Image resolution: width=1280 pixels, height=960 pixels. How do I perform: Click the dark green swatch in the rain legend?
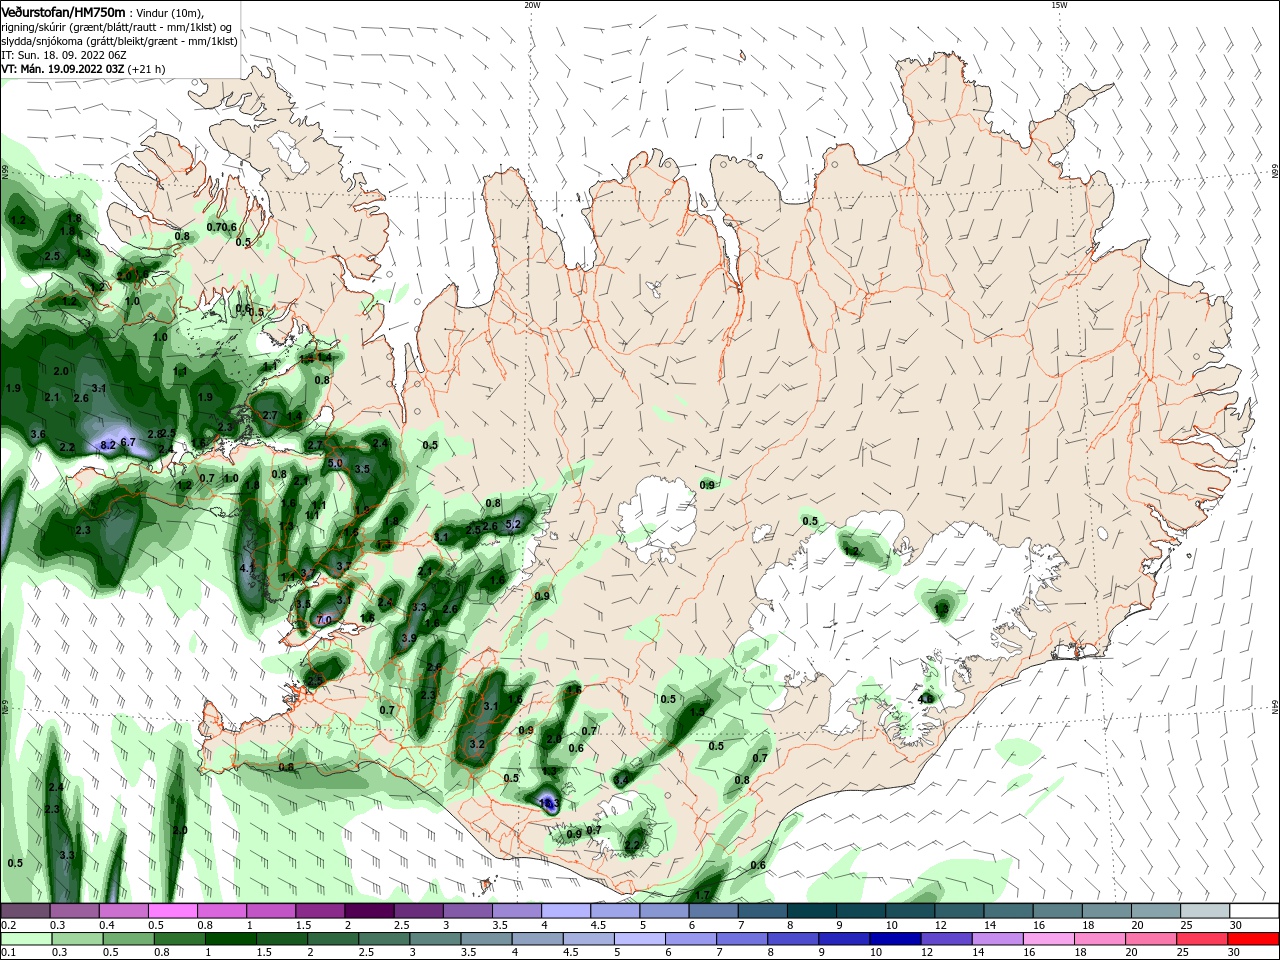(232, 939)
